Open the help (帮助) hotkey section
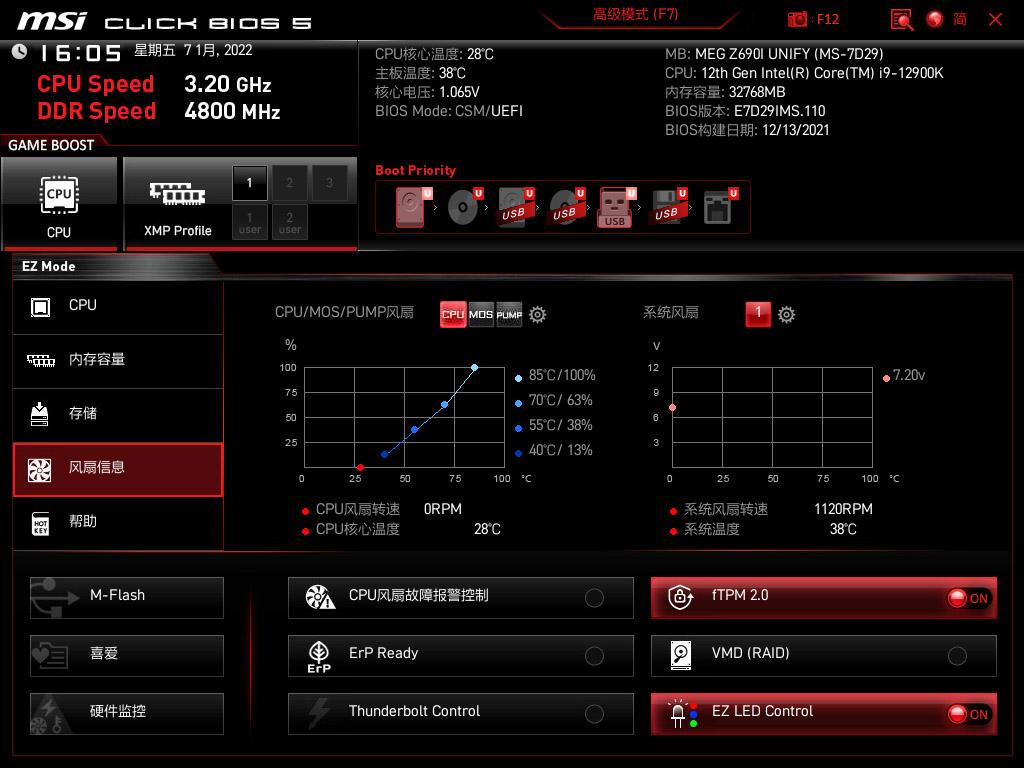1024x768 pixels. (118, 523)
